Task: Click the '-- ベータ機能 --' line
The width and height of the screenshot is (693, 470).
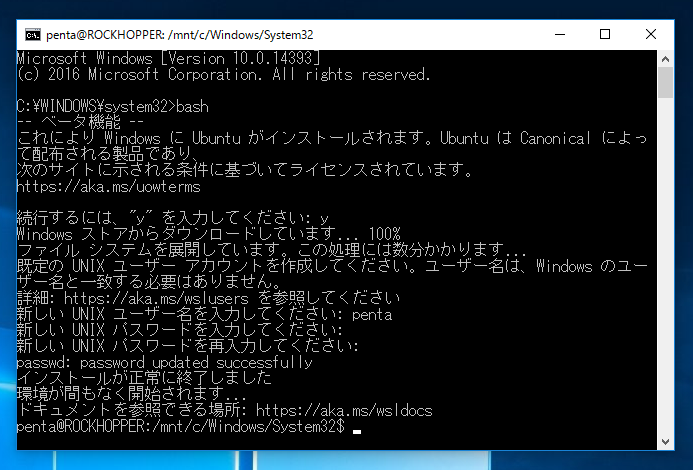Action: [x=80, y=122]
